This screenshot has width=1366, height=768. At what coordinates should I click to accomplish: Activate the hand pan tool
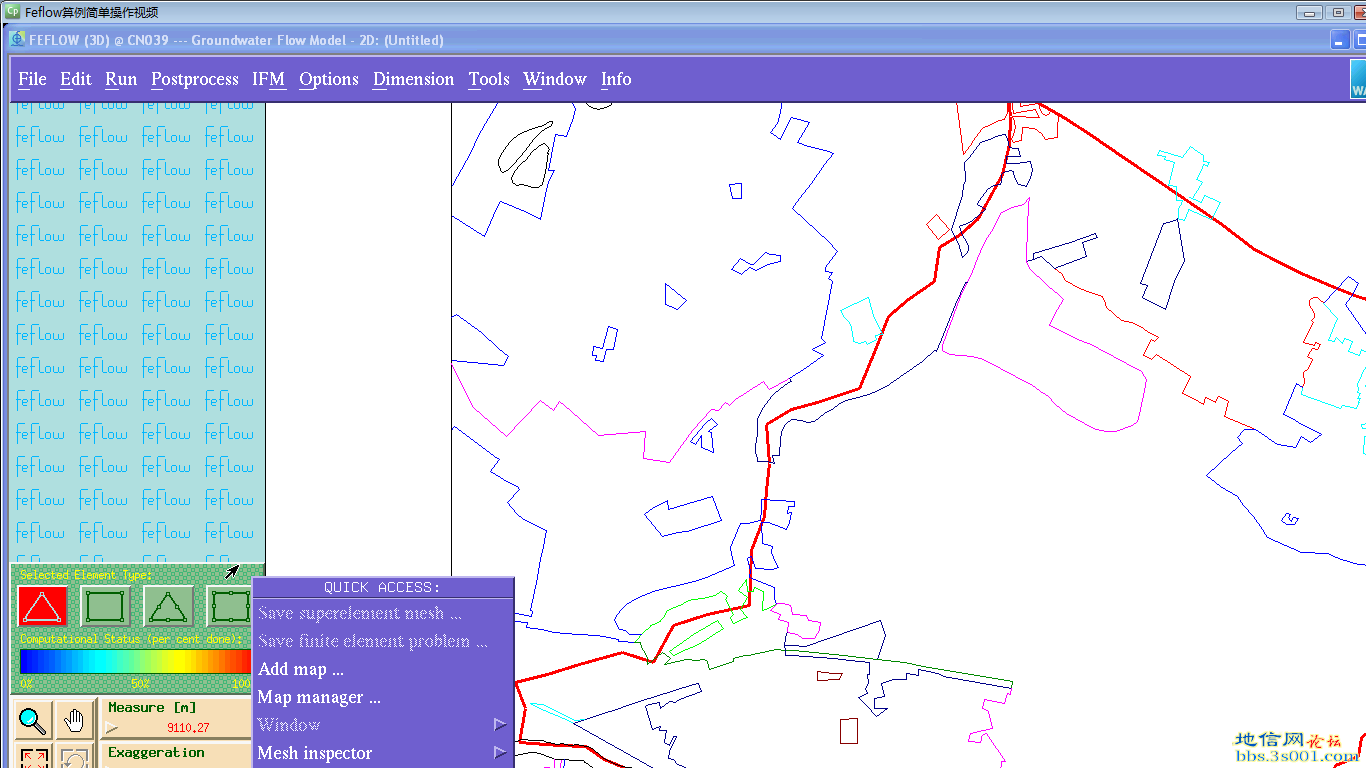point(74,720)
